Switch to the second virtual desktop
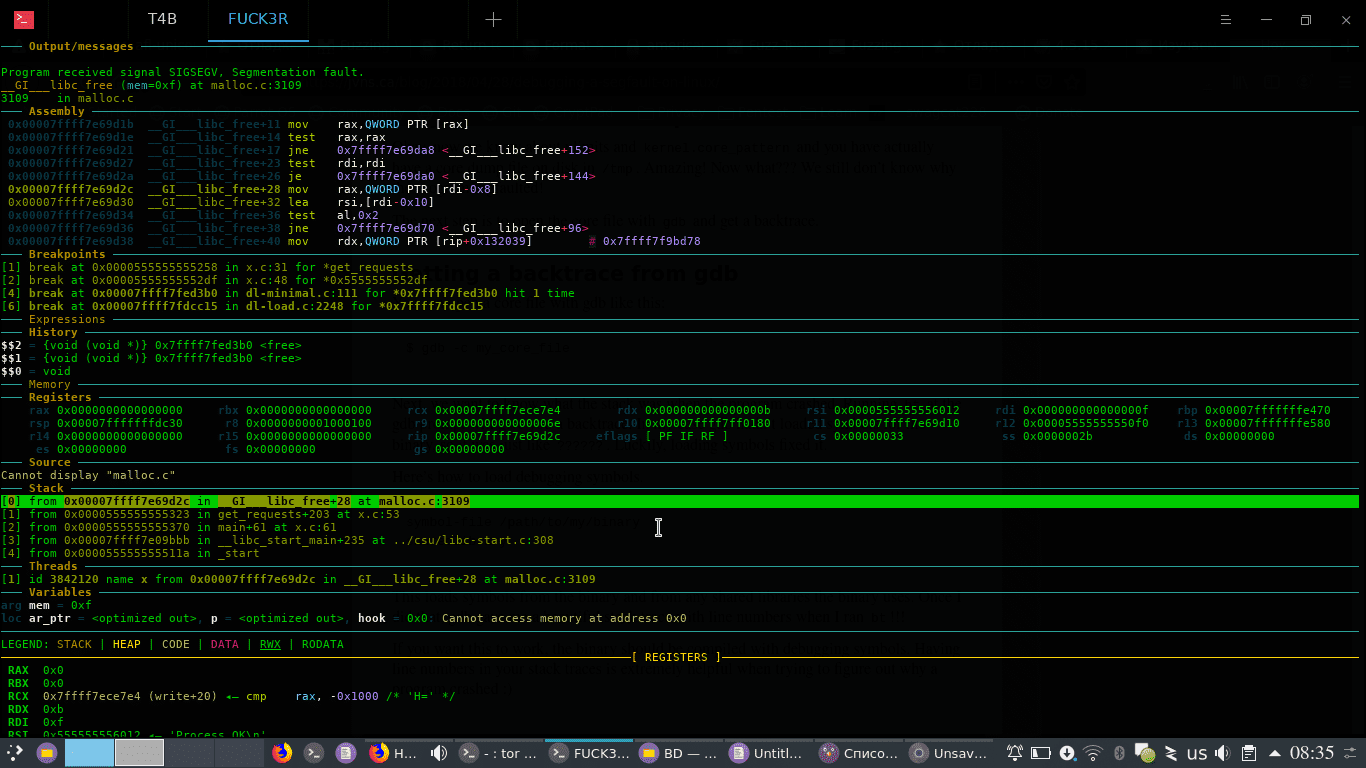1366x768 pixels. (139, 753)
